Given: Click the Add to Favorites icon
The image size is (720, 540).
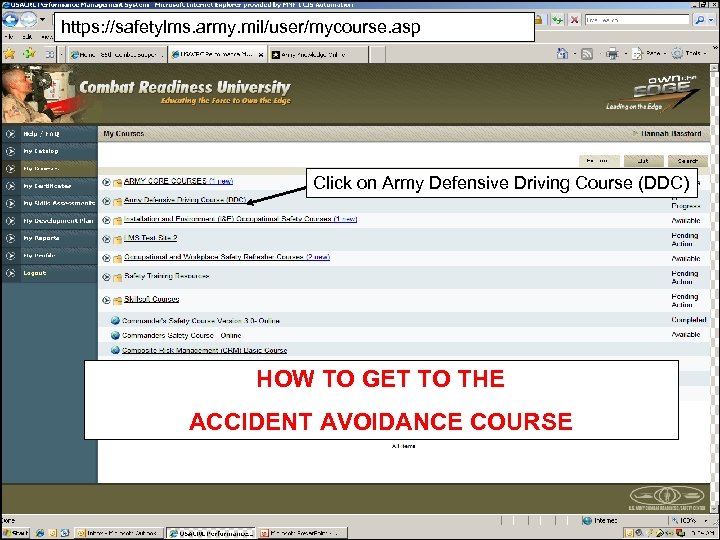Looking at the screenshot, I should click(29, 54).
